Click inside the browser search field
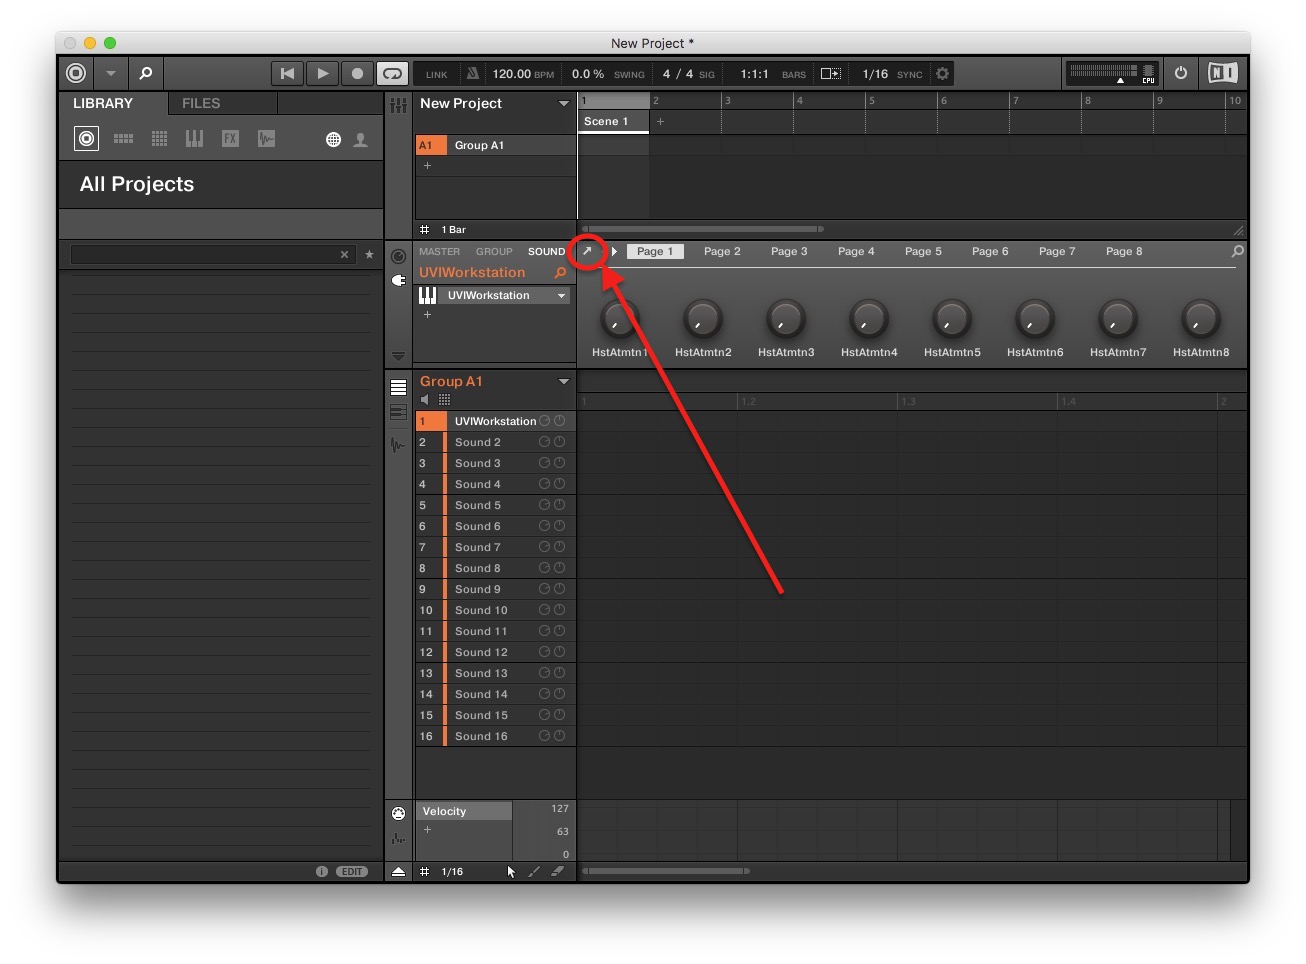The height and width of the screenshot is (964, 1306). pyautogui.click(x=200, y=254)
